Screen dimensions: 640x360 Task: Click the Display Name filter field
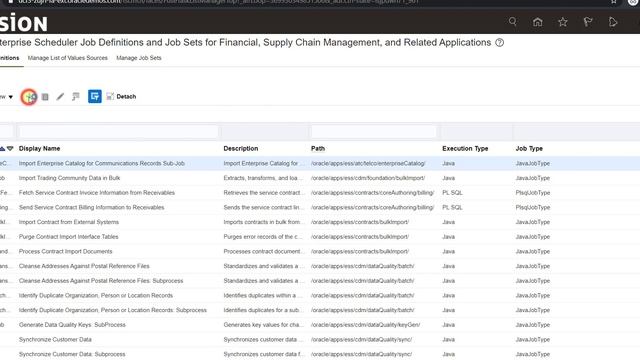click(x=118, y=131)
